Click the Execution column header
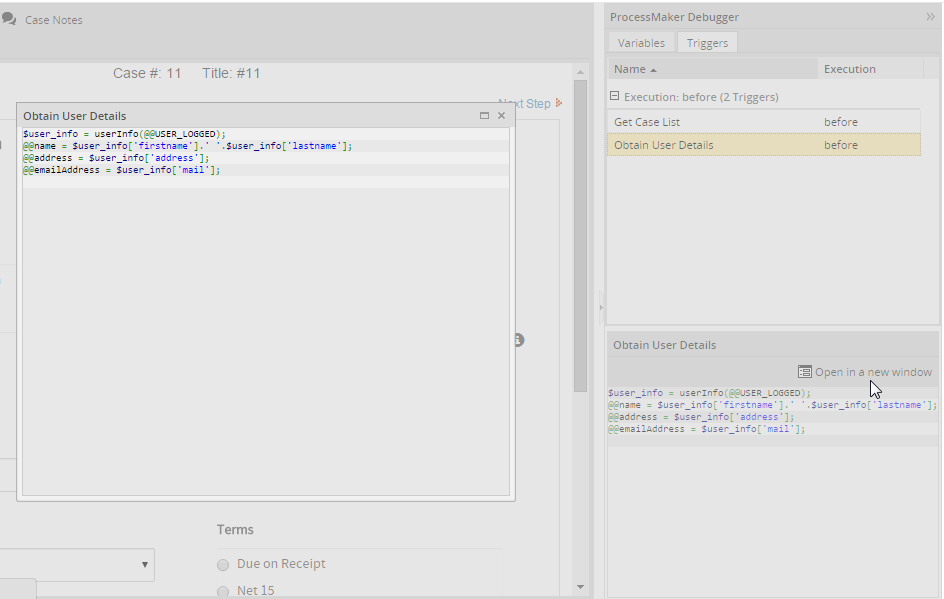This screenshot has height=599, width=944. coord(849,69)
